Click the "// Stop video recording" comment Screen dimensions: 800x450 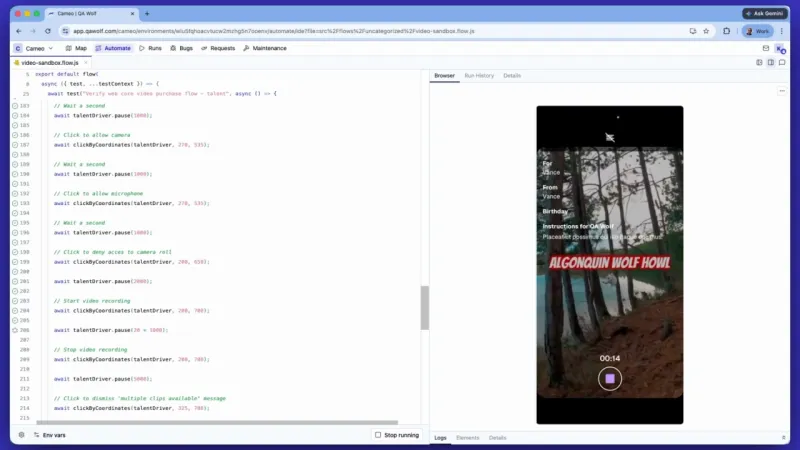coord(90,349)
